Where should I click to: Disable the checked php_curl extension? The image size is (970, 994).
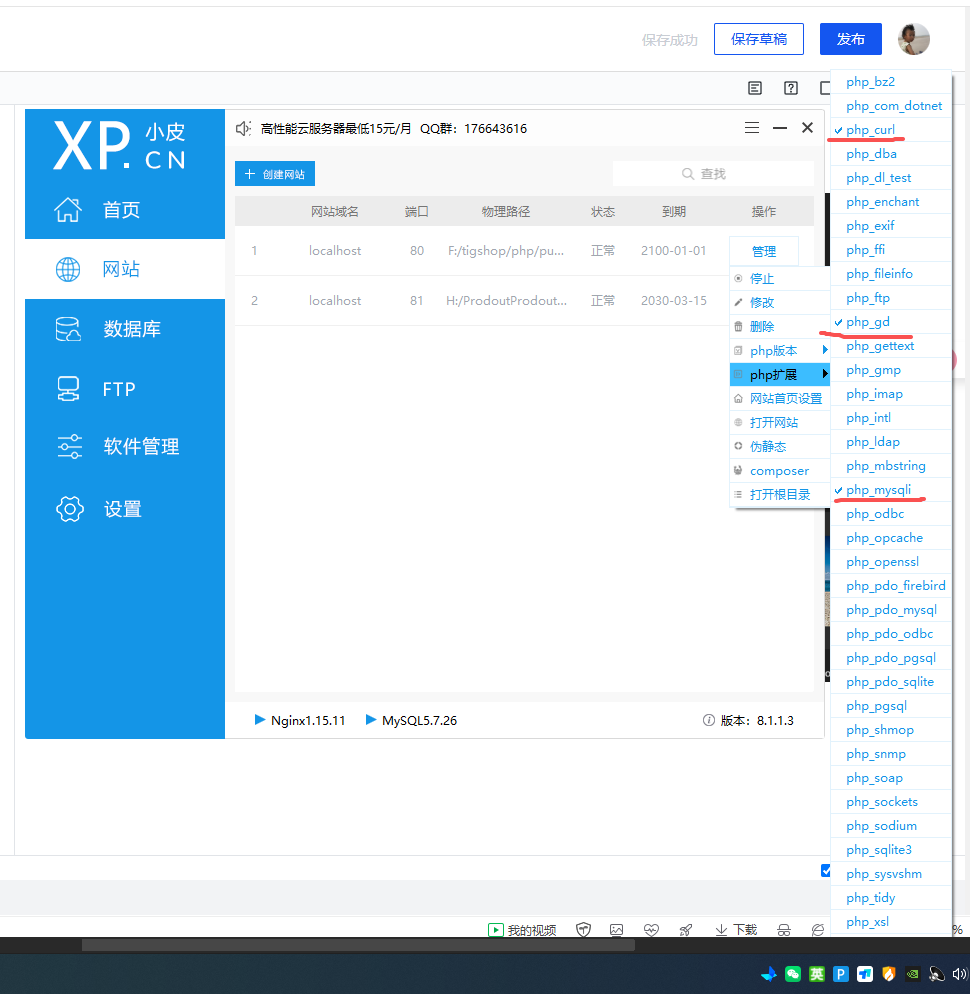(x=870, y=130)
